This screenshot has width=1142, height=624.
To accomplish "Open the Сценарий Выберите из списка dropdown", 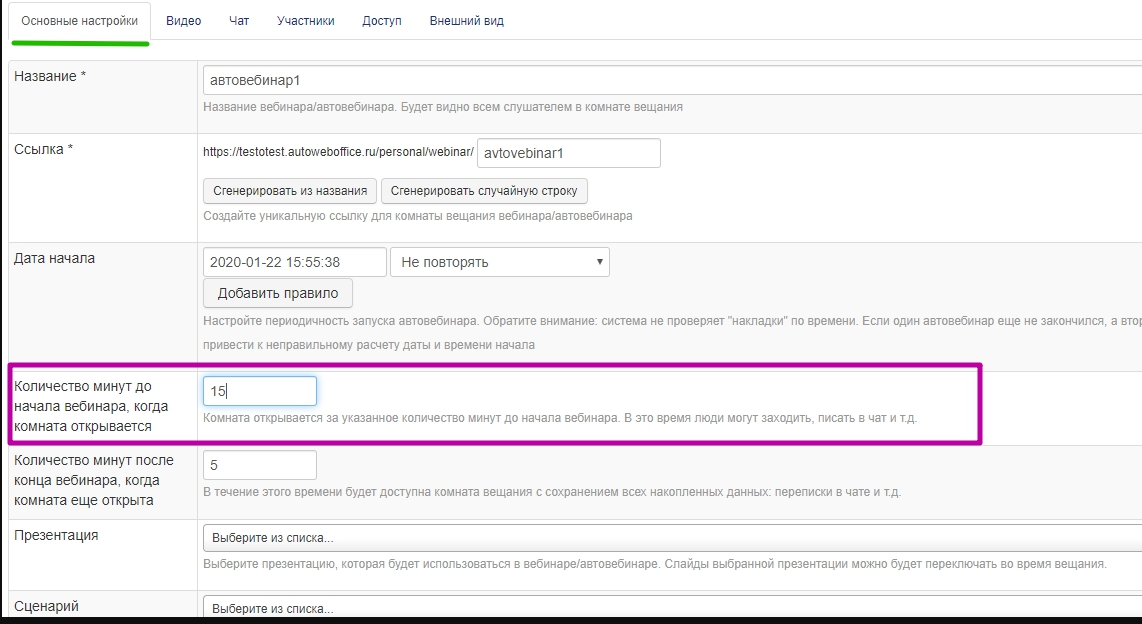I will [670, 608].
